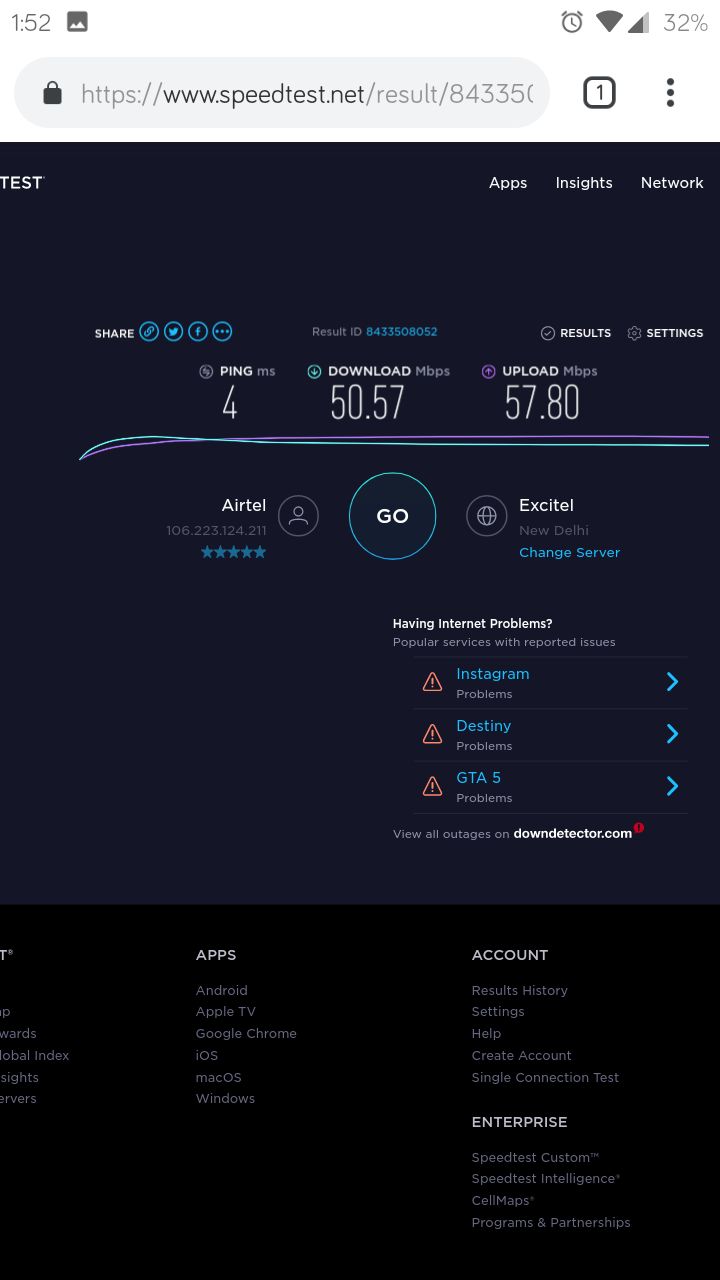This screenshot has width=720, height=1280.
Task: Open Speedtest Custom enterprise link
Action: 535,1157
